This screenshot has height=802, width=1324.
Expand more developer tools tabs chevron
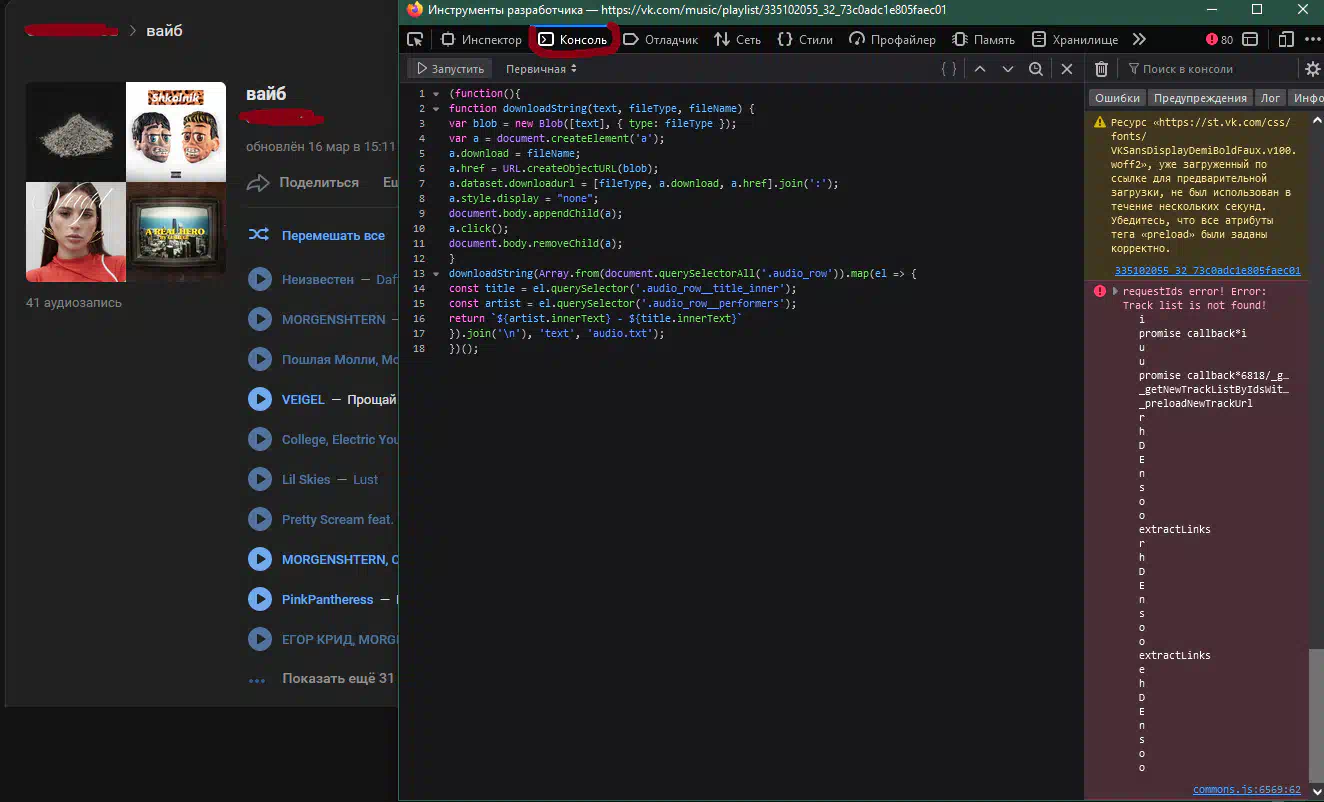click(1139, 40)
